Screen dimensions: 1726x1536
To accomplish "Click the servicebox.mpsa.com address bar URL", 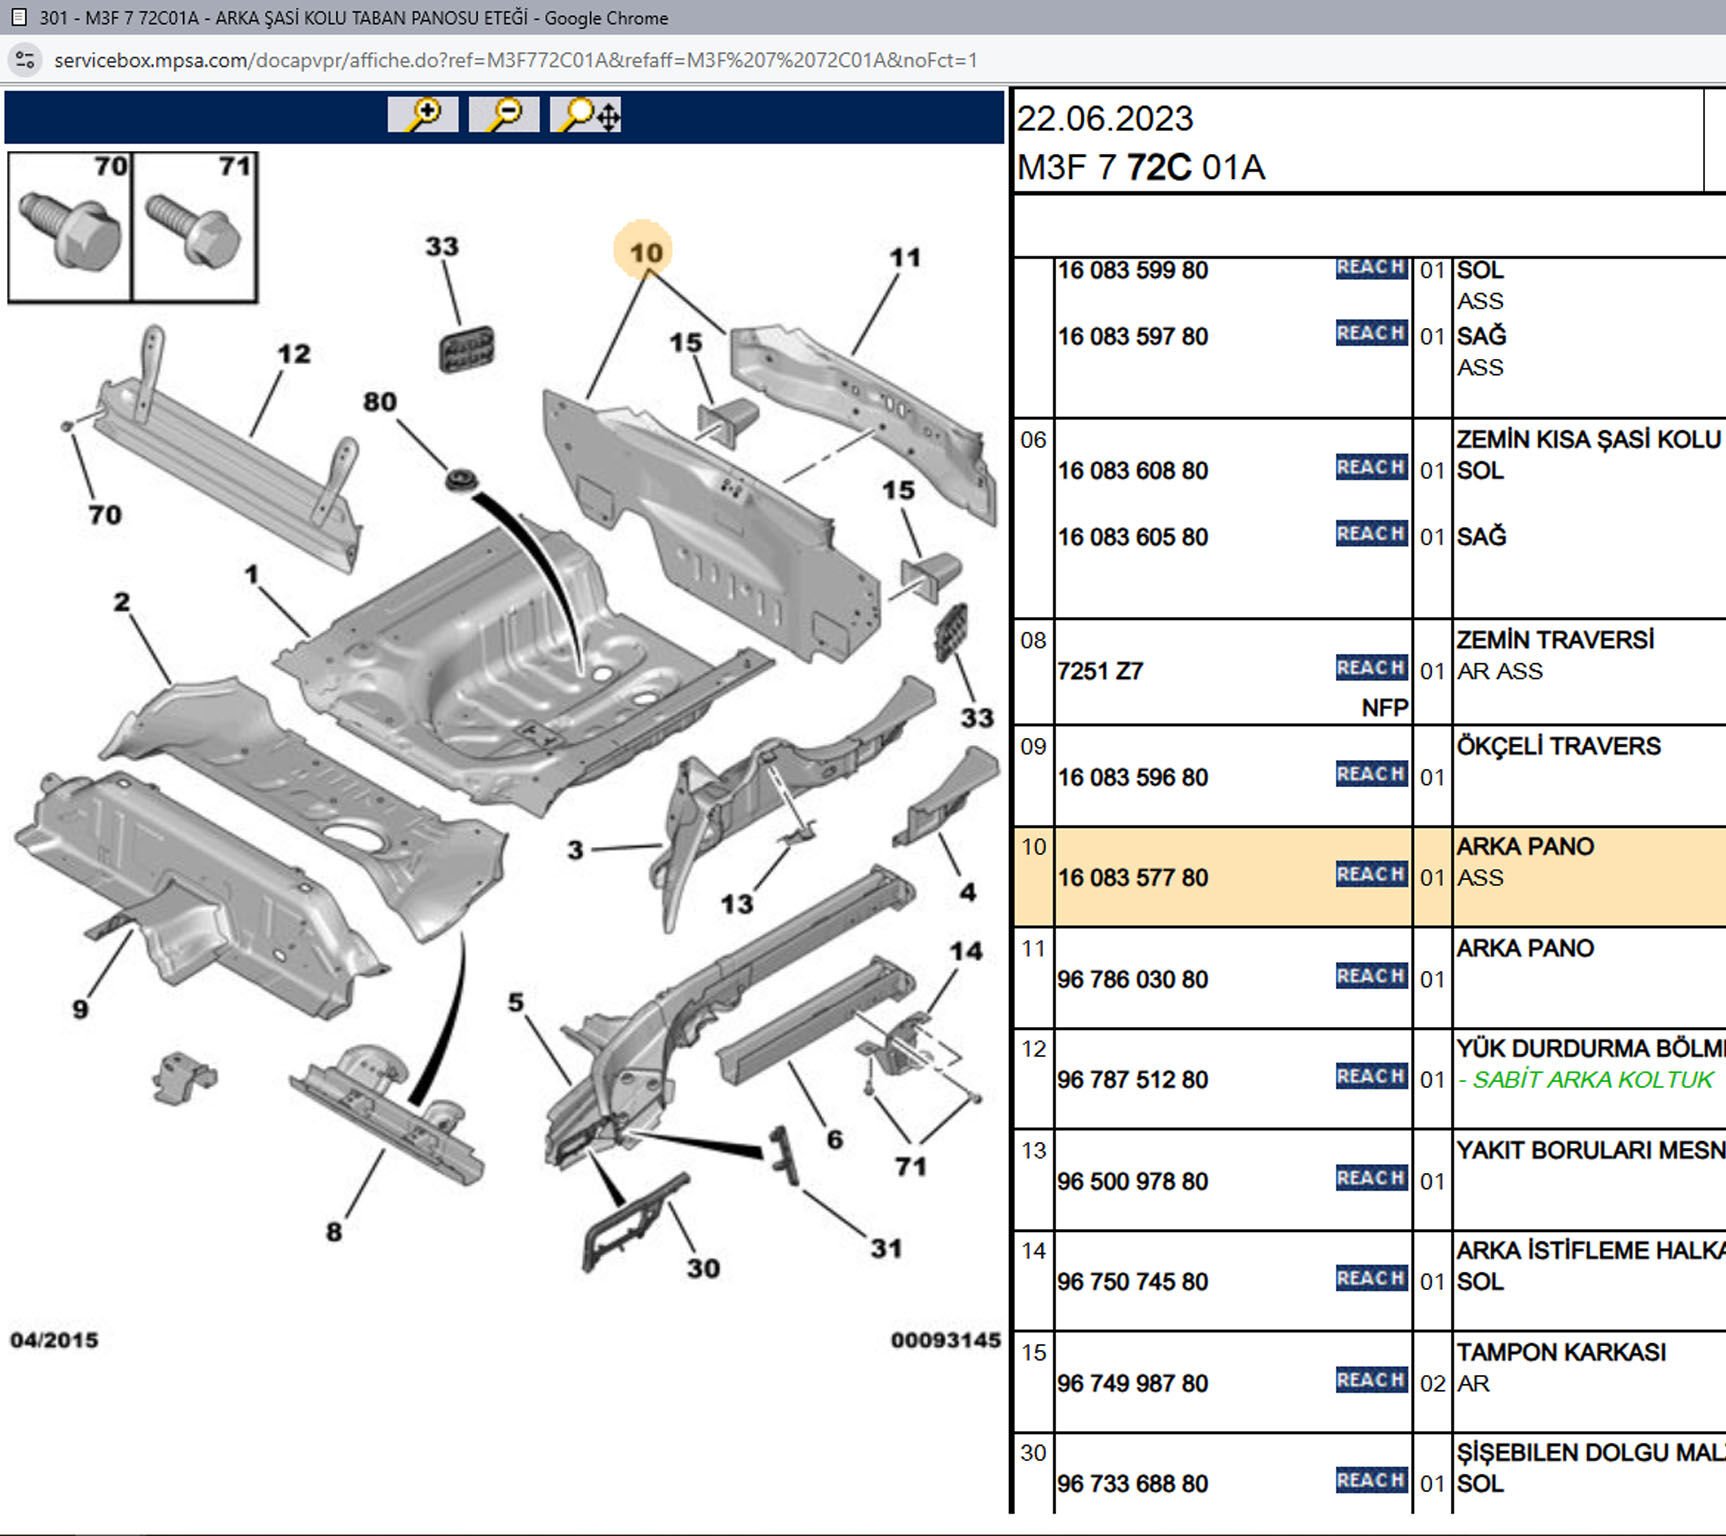I will pyautogui.click(x=515, y=60).
